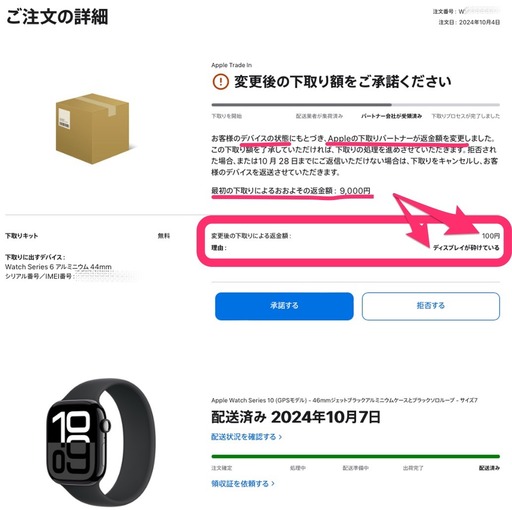Image resolution: width=512 pixels, height=510 pixels.
Task: Click the chevron after 領収証を依頼する
Action: tap(273, 483)
